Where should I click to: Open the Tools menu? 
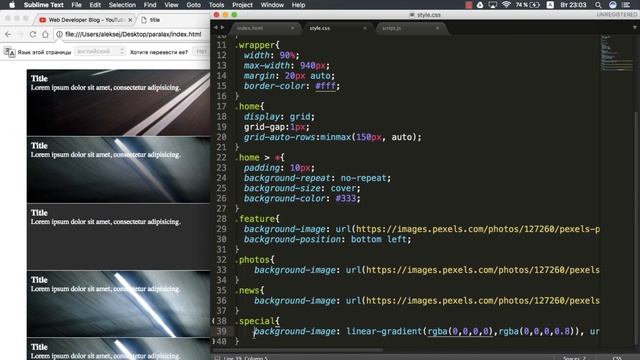click(x=216, y=5)
